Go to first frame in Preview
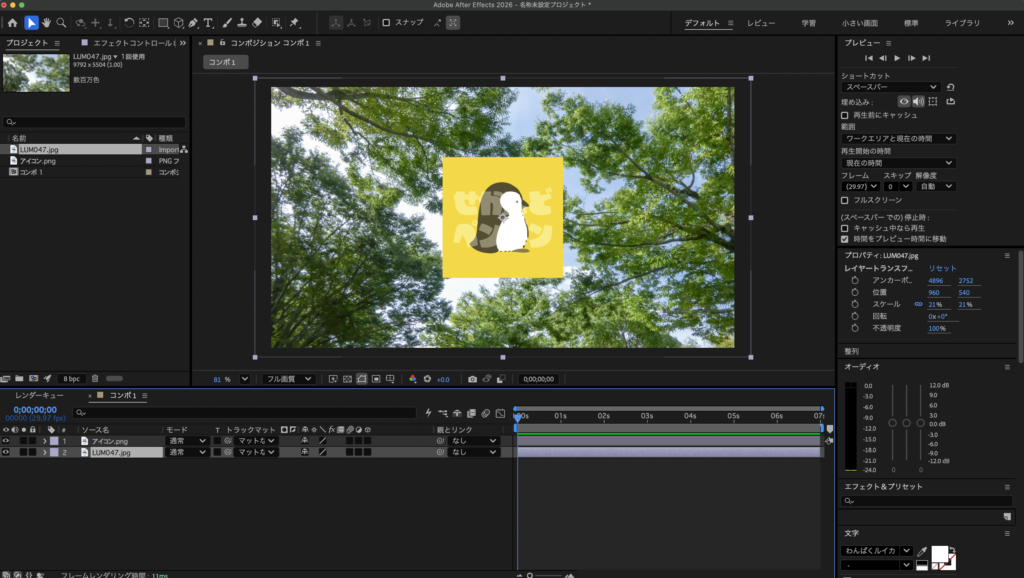The width and height of the screenshot is (1024, 578). tap(869, 58)
